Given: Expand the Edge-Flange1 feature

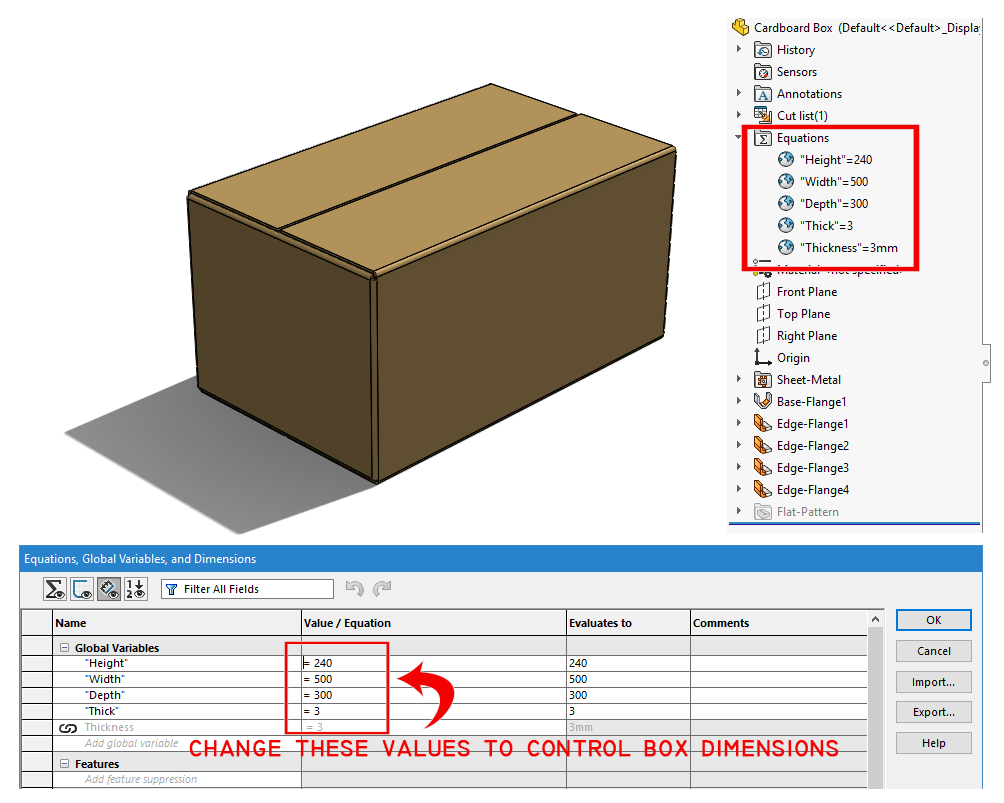Looking at the screenshot, I should (x=739, y=423).
